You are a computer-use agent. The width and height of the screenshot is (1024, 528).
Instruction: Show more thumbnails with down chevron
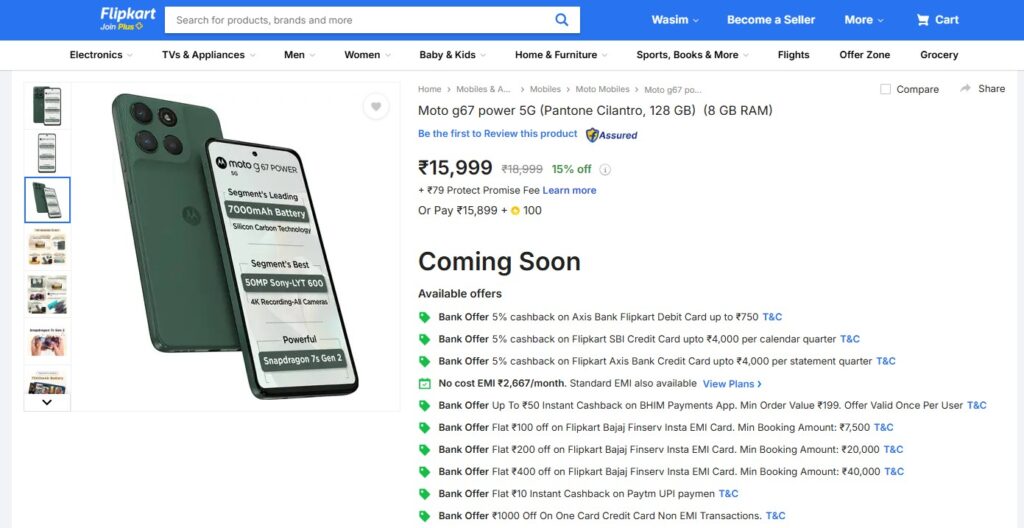coord(47,403)
